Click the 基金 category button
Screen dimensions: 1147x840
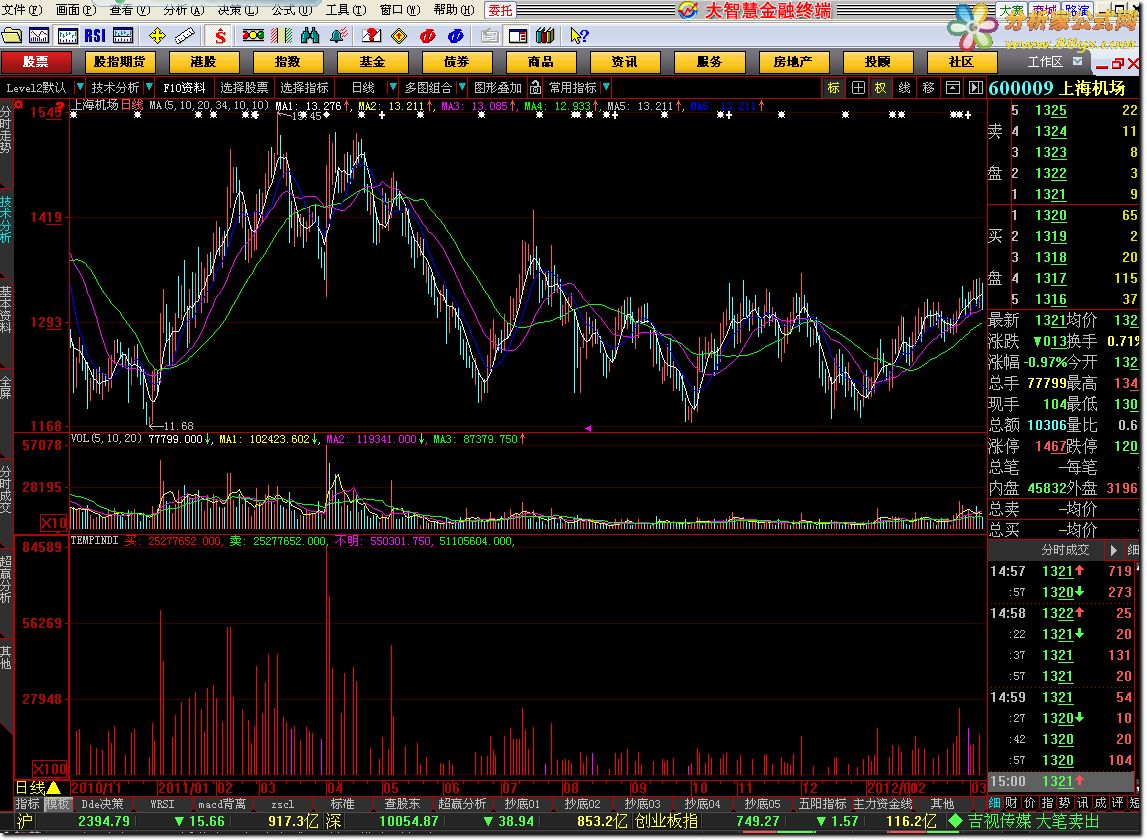(372, 61)
